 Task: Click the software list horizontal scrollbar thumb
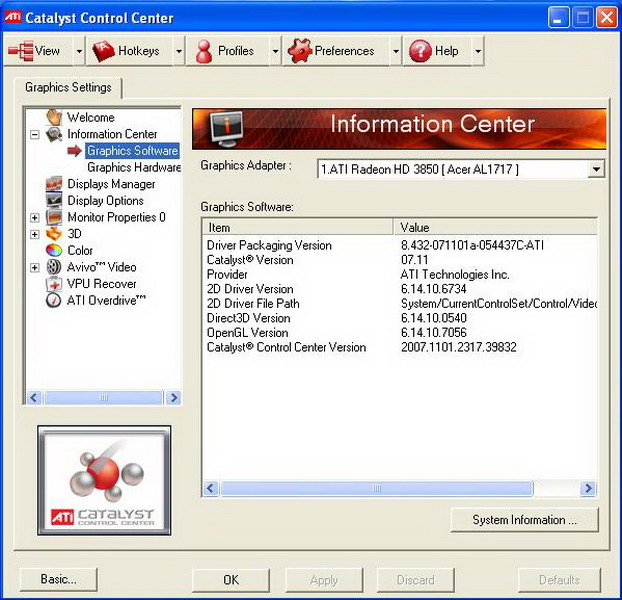click(376, 488)
